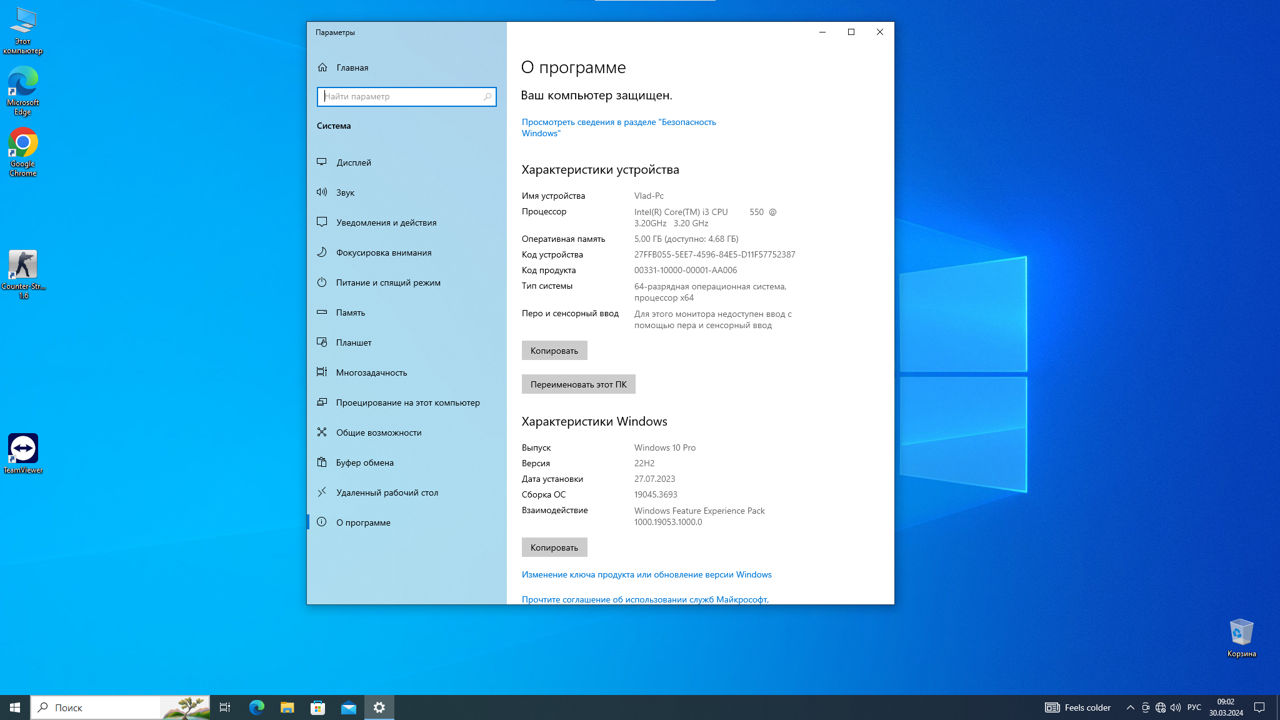Select the Counter-Strike 1.6 desktop shortcut
Image resolution: width=1280 pixels, height=720 pixels.
click(23, 275)
